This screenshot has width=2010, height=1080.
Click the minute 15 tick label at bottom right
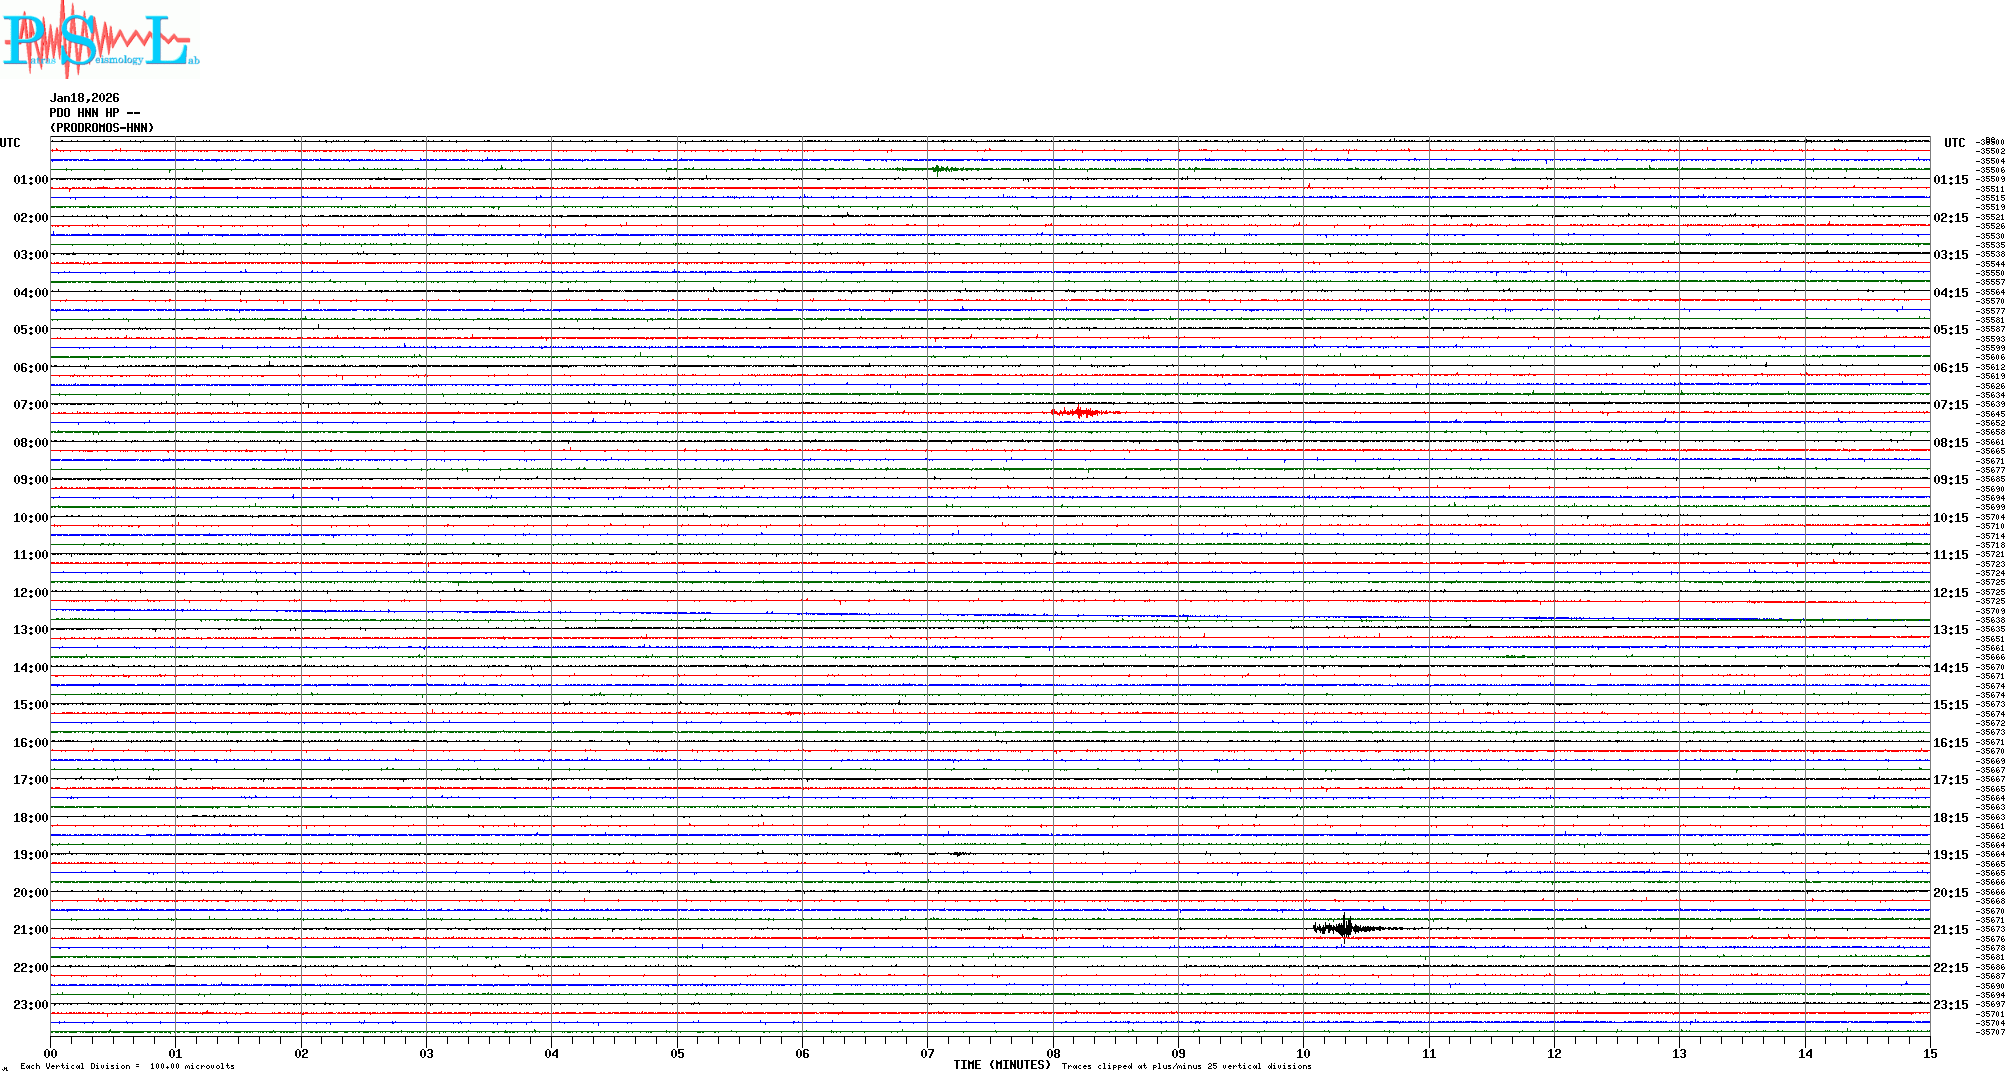pyautogui.click(x=1929, y=1054)
